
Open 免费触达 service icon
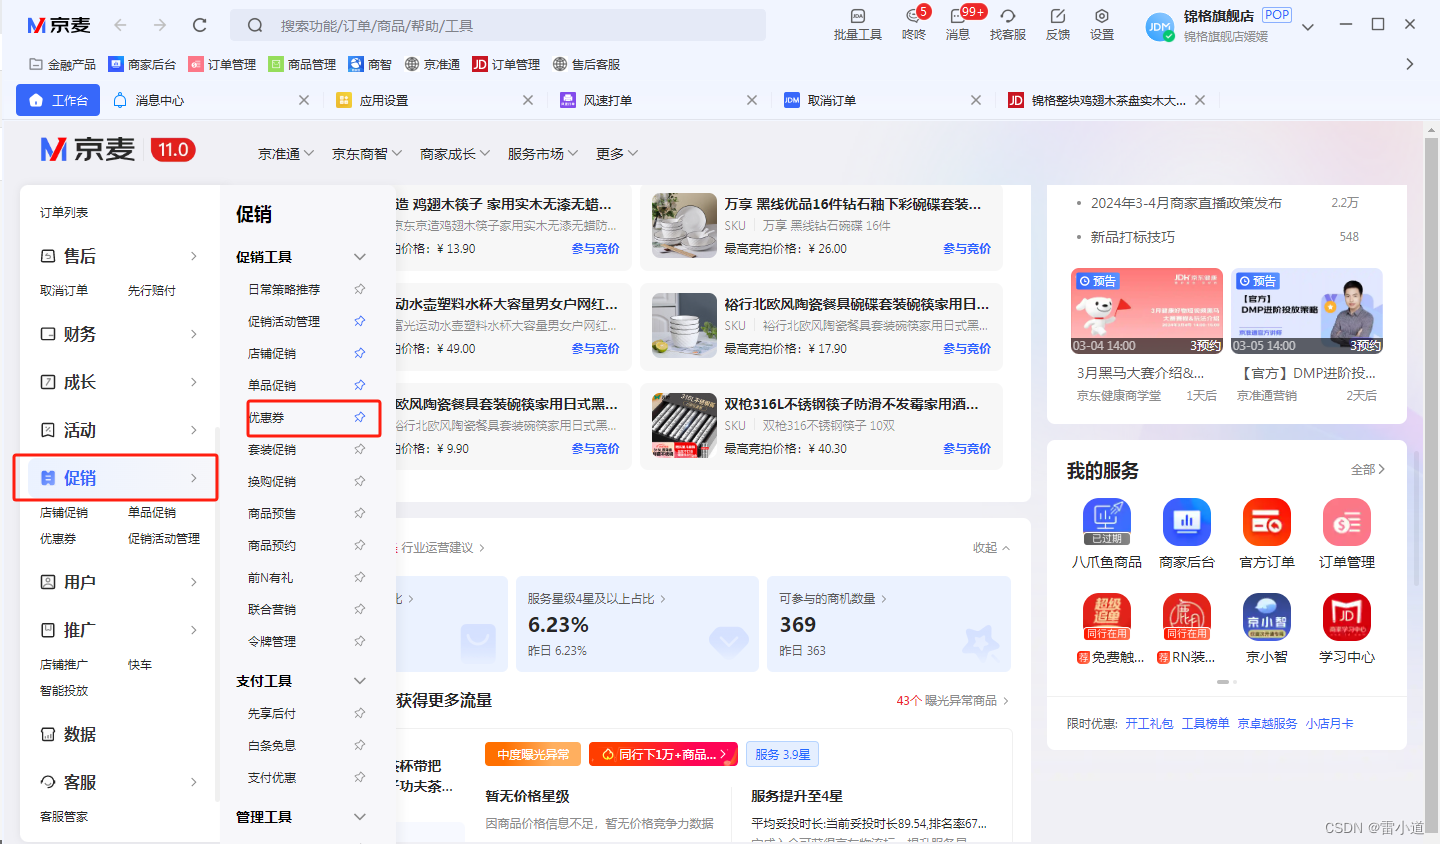(x=1106, y=617)
